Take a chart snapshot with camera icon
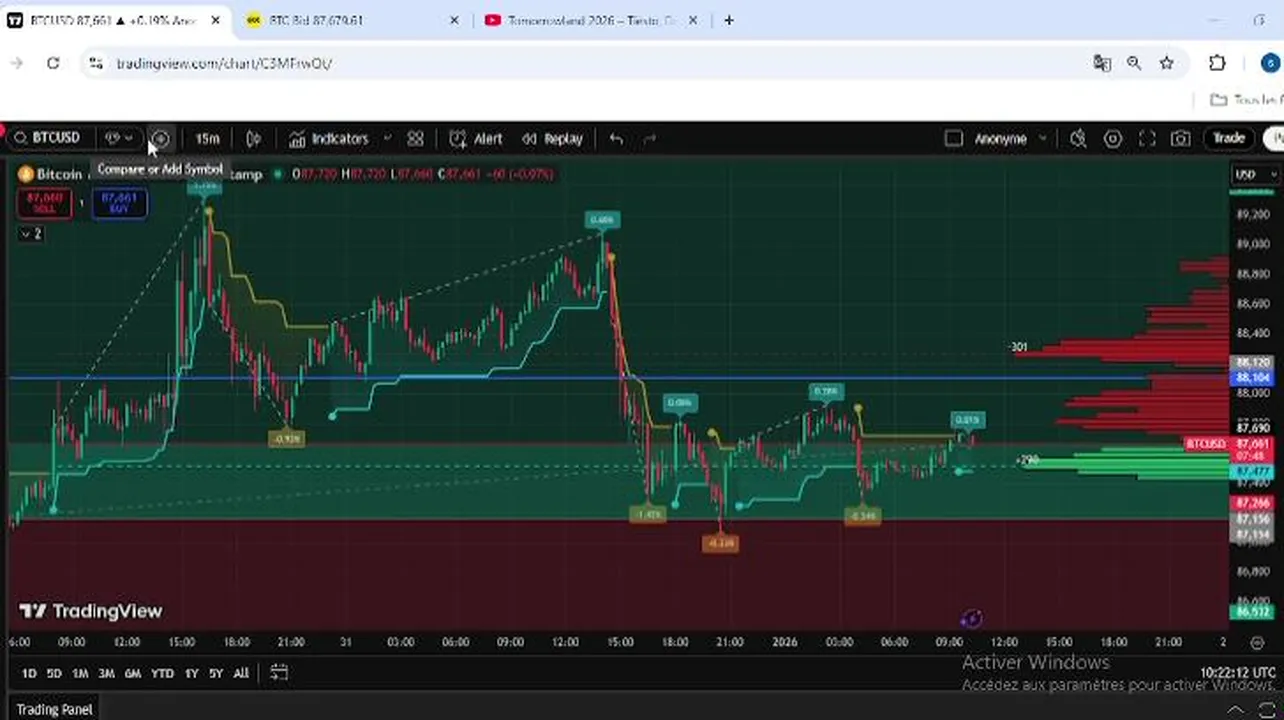This screenshot has width=1284, height=720. (1181, 139)
